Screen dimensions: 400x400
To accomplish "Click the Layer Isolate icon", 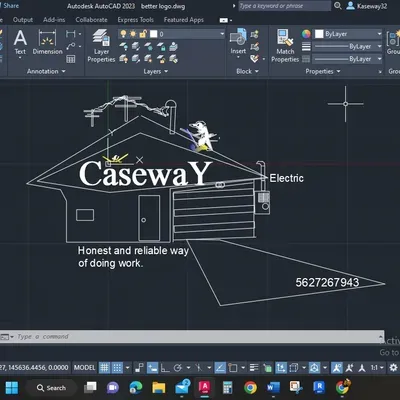I will pos(136,46).
